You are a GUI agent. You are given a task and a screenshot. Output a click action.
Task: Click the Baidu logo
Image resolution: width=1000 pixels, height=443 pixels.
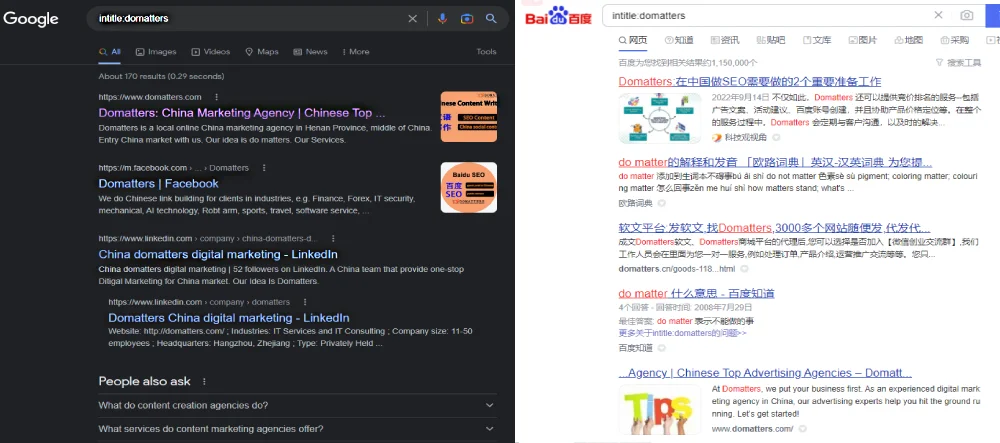tap(559, 15)
